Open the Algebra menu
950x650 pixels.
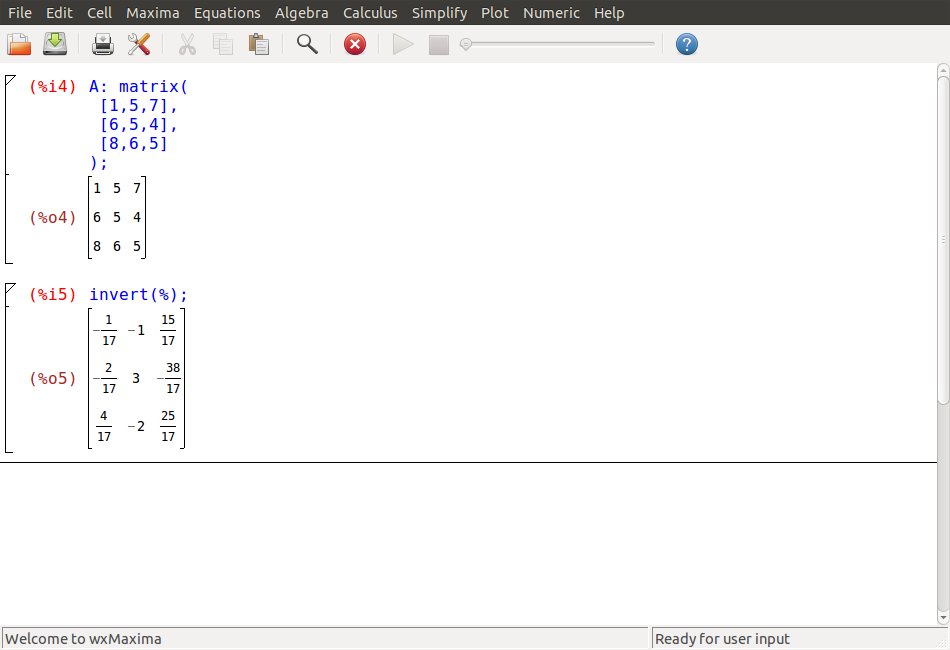(x=301, y=13)
